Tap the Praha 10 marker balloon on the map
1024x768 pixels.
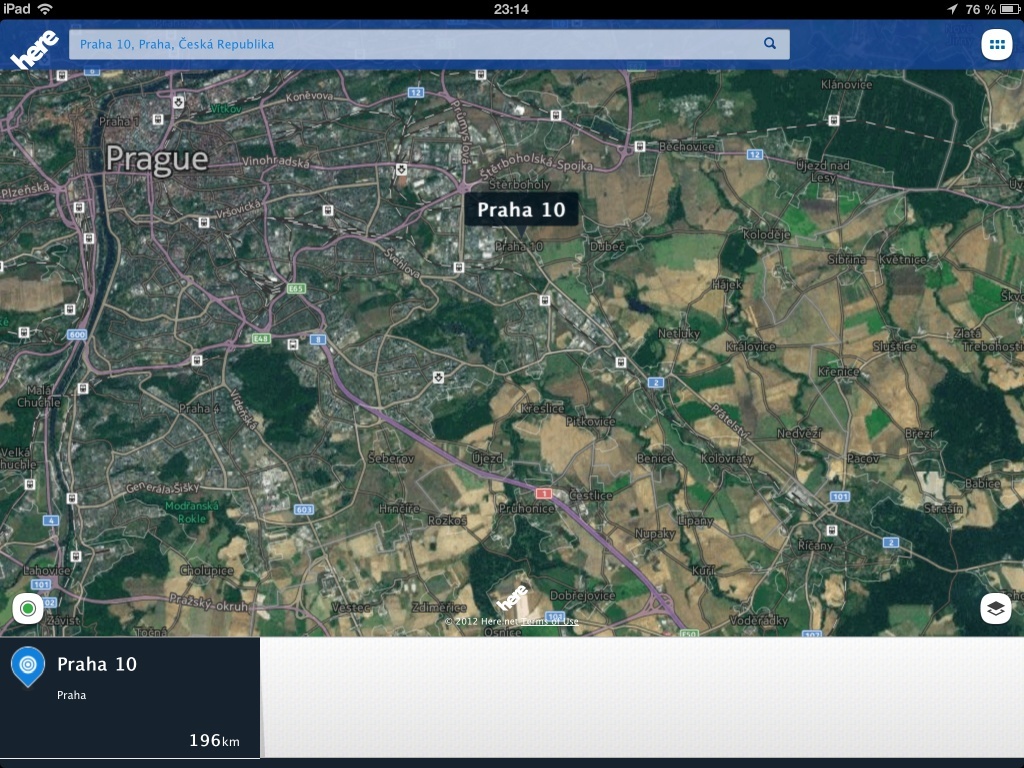[x=521, y=209]
